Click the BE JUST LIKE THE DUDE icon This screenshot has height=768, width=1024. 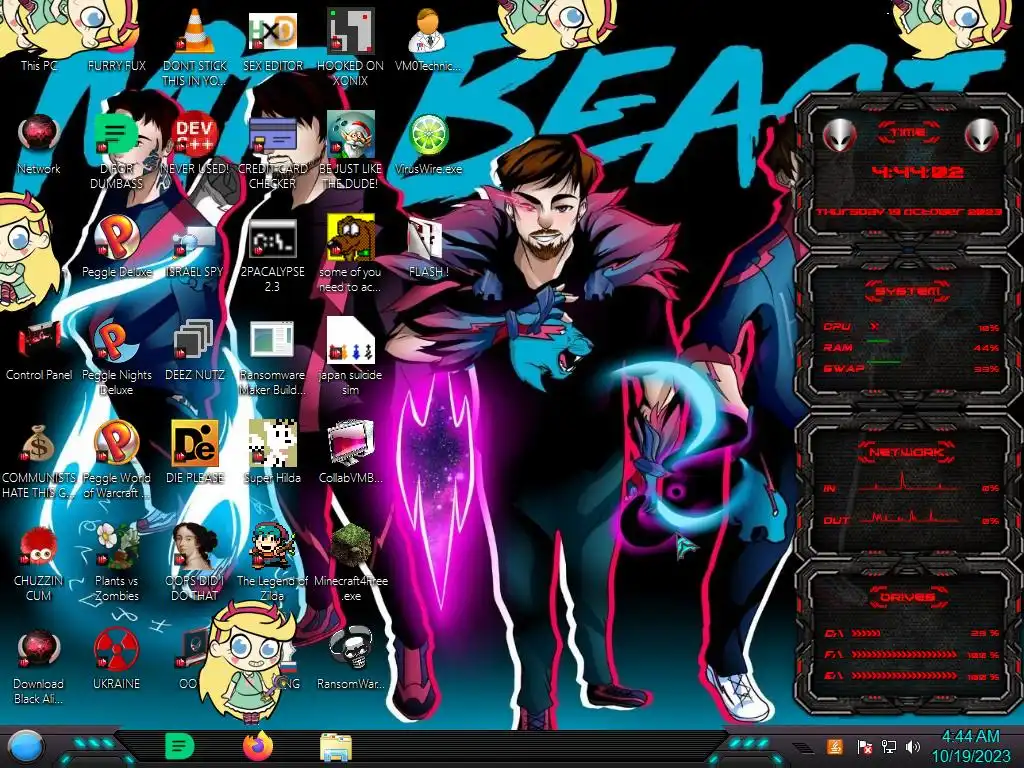click(351, 150)
